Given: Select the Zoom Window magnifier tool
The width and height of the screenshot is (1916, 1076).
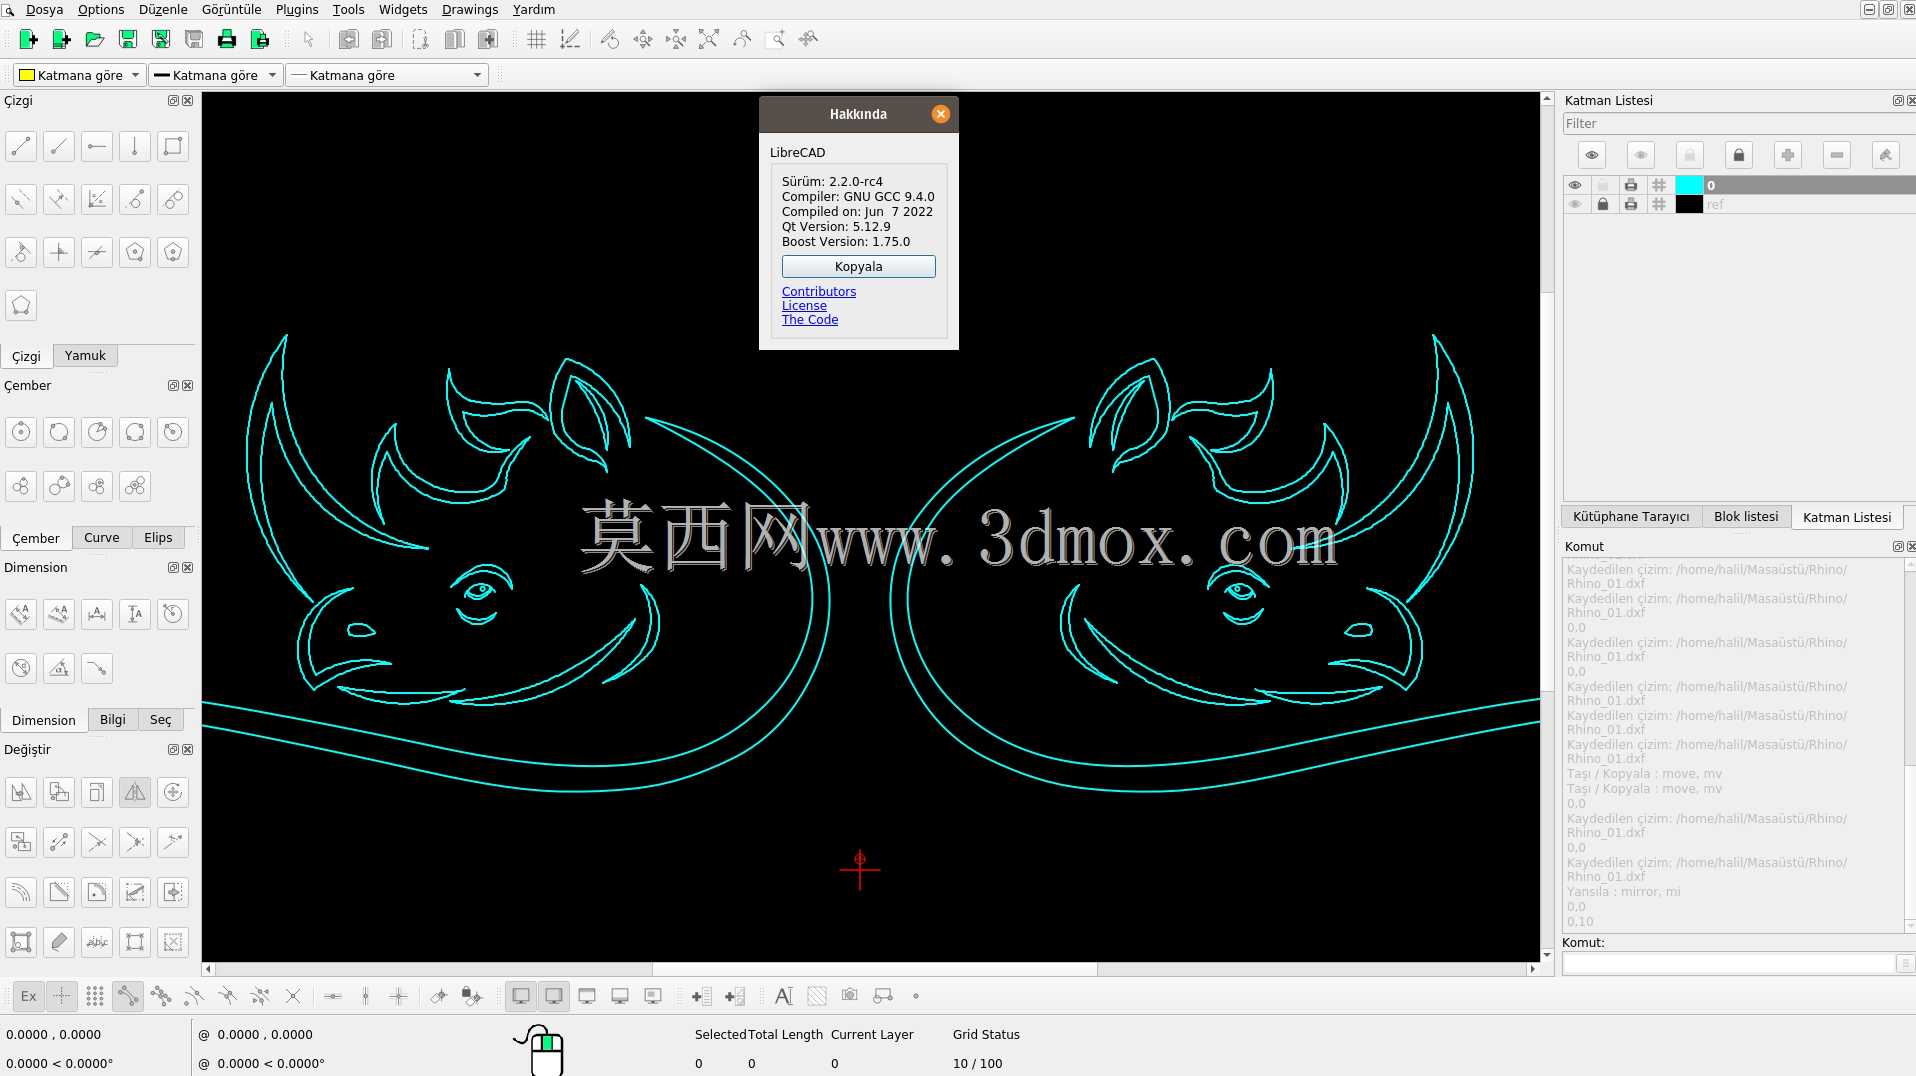Looking at the screenshot, I should pyautogui.click(x=774, y=39).
